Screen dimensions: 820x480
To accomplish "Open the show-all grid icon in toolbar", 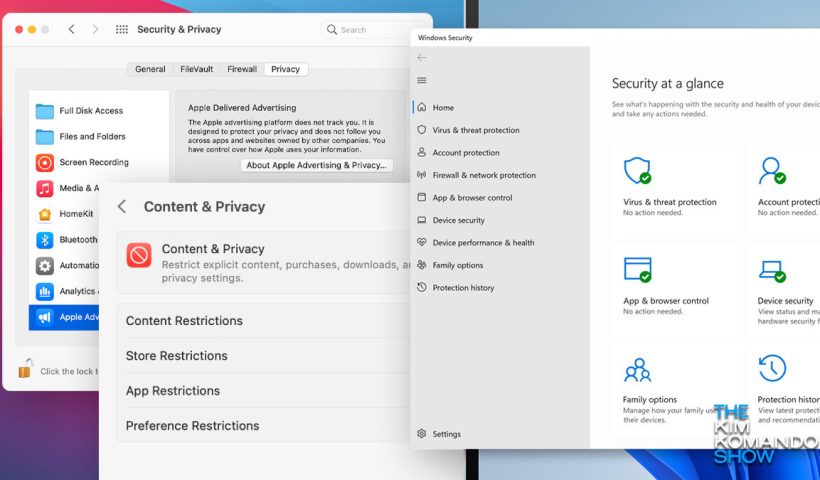I will point(122,29).
